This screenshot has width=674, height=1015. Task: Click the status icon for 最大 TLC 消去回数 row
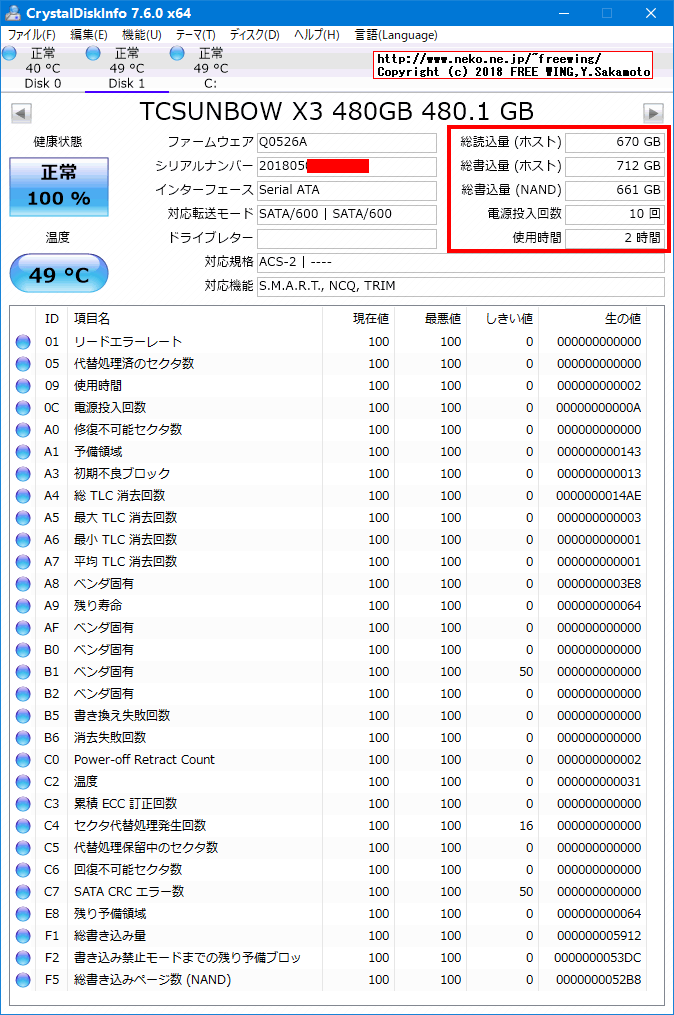point(23,518)
